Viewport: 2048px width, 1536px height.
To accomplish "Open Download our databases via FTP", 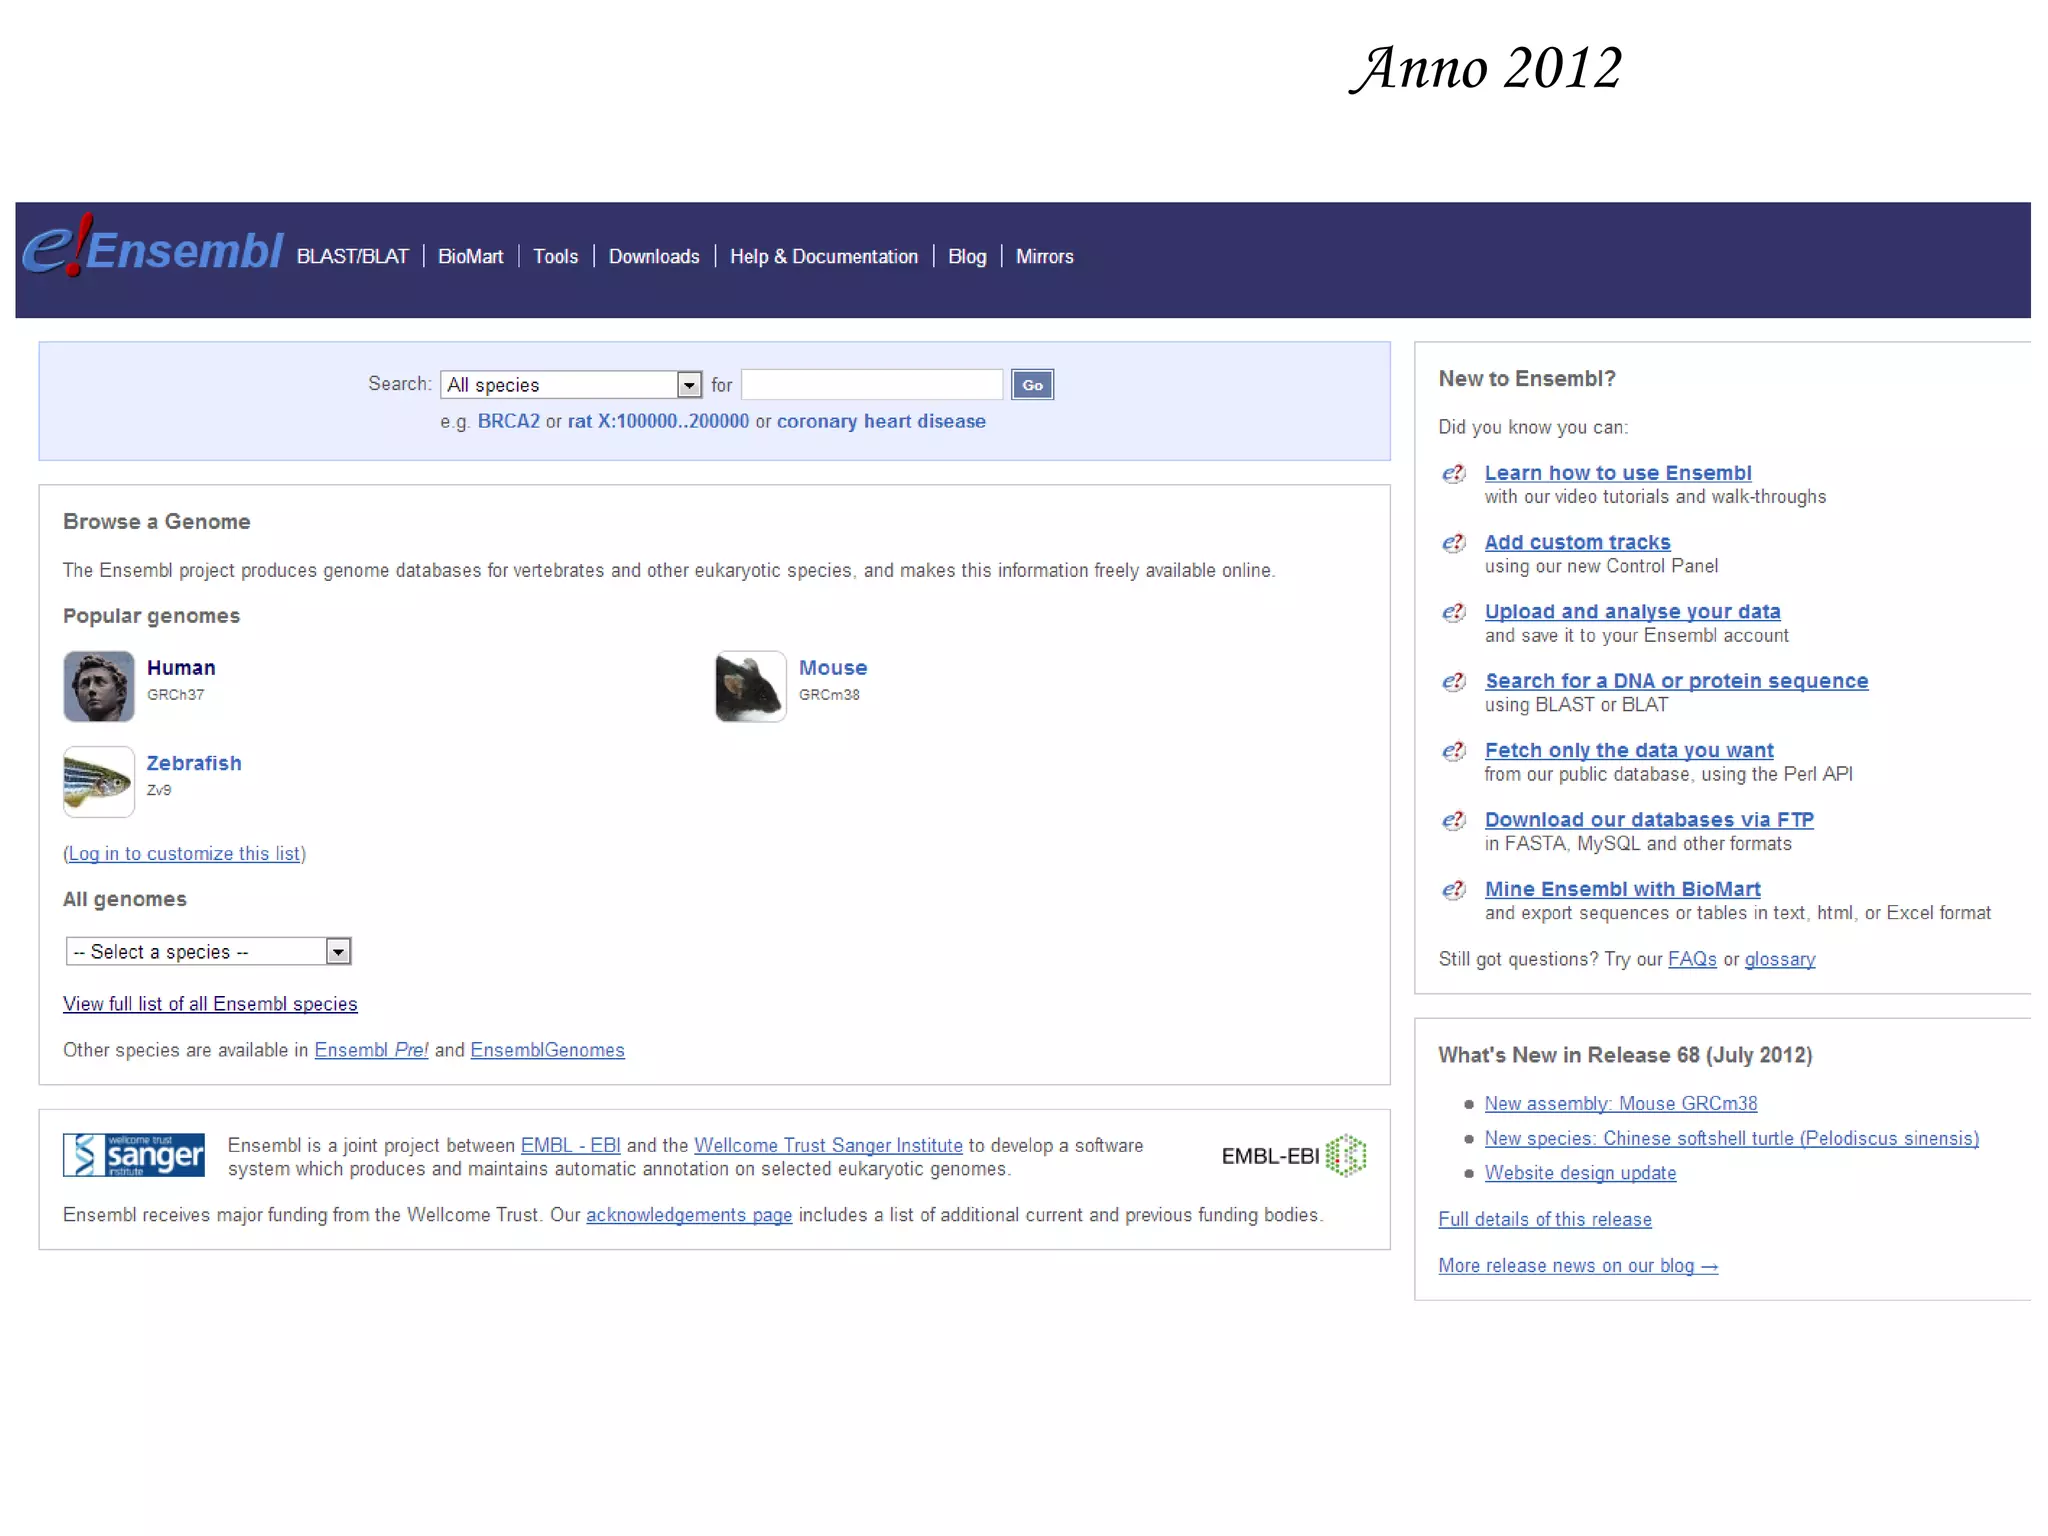I will [x=1649, y=820].
